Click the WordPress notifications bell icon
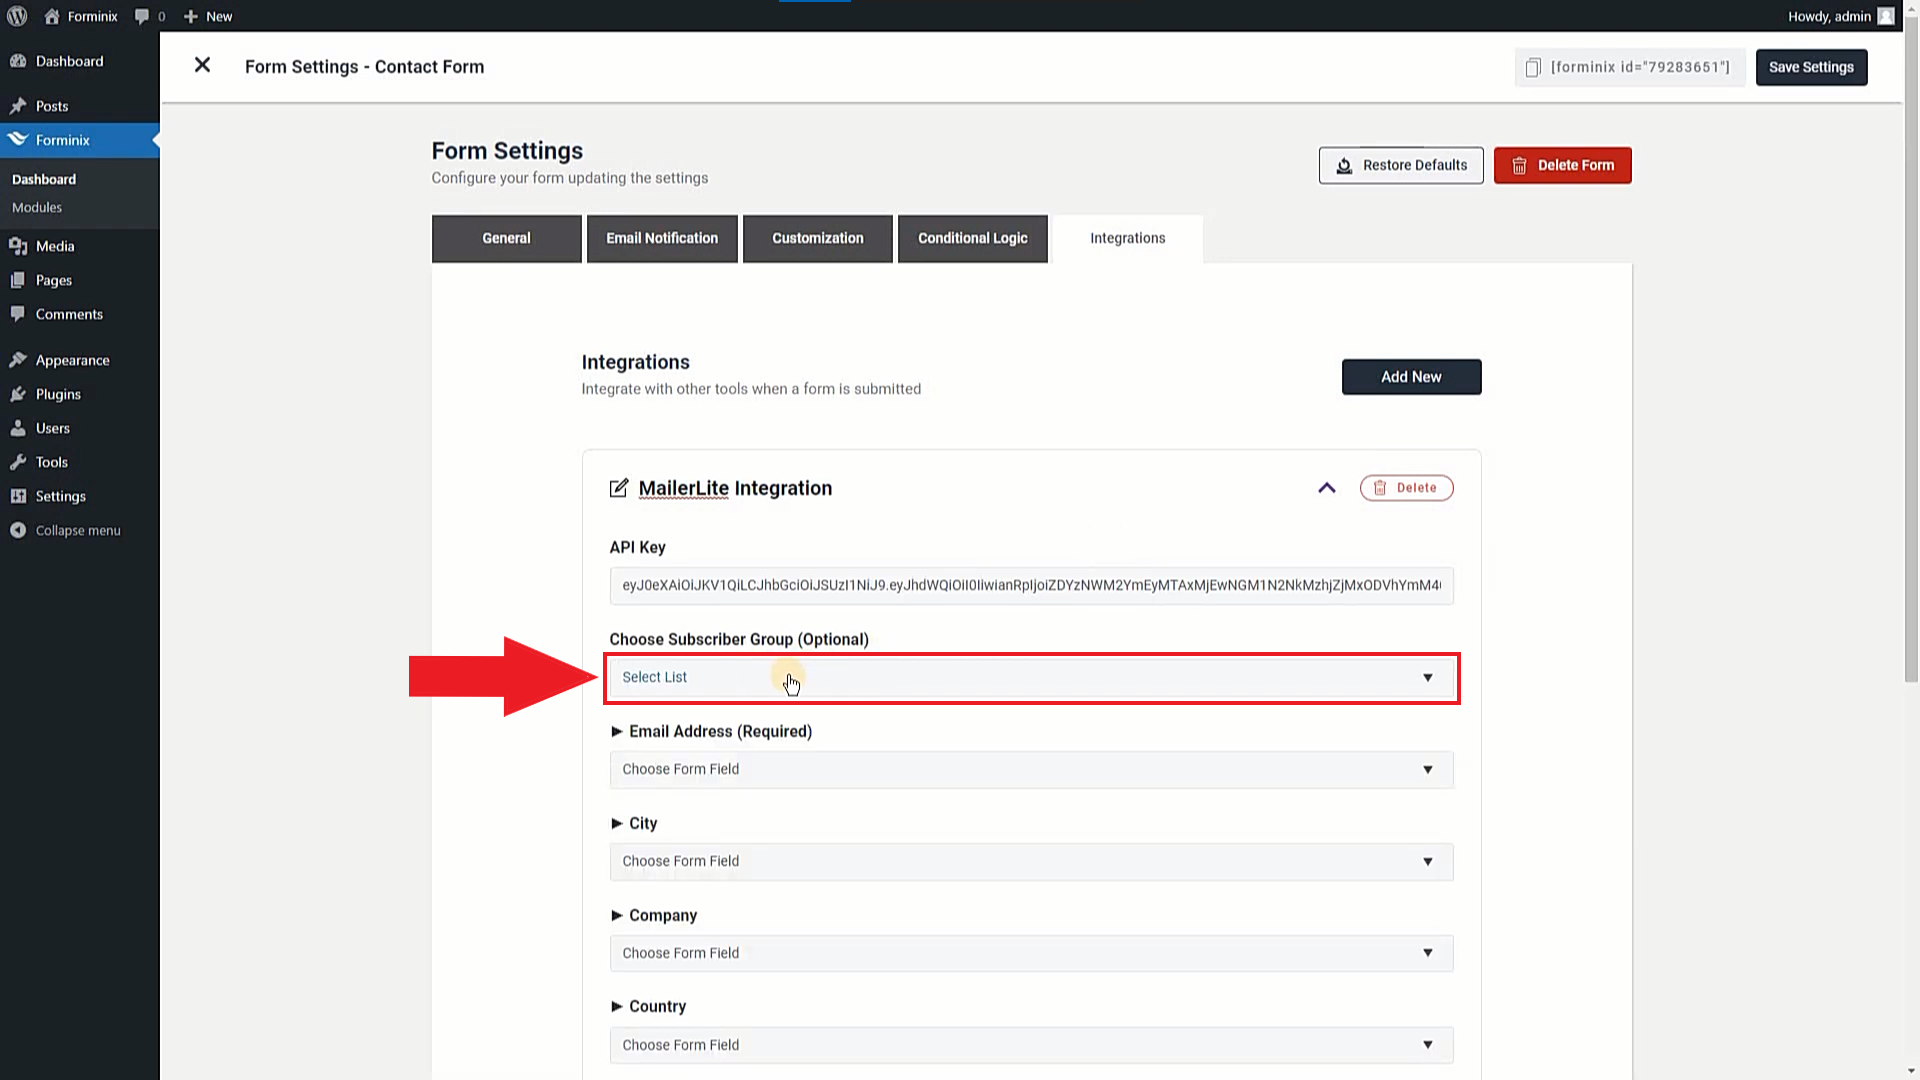1920x1080 pixels. click(141, 15)
